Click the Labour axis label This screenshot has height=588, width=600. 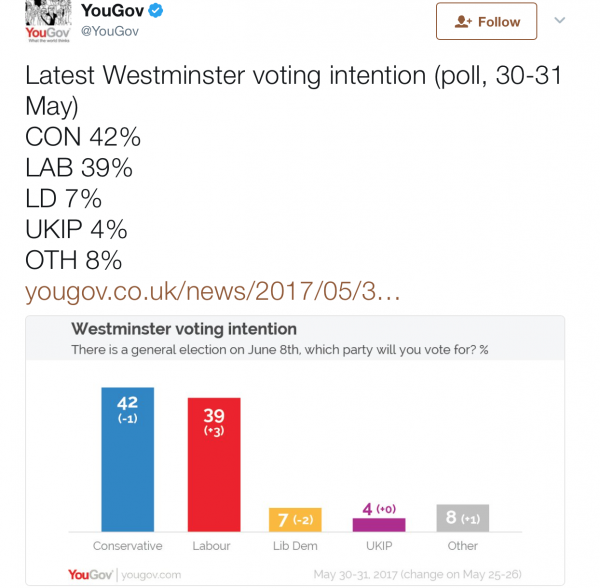click(211, 546)
